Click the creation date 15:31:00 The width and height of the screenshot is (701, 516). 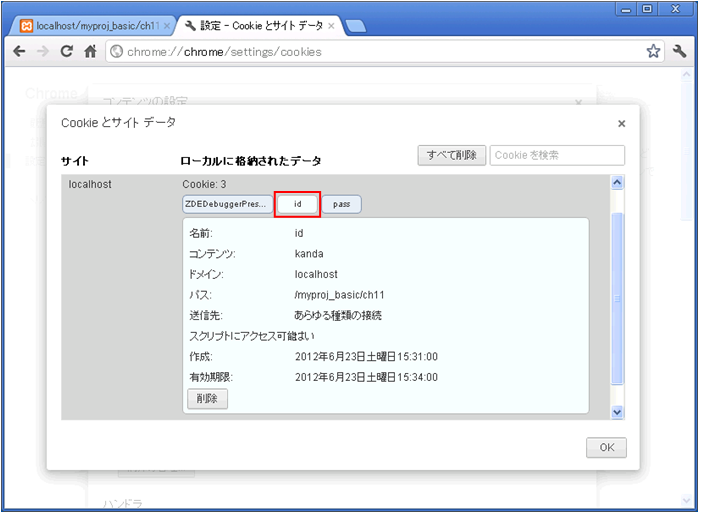(366, 357)
